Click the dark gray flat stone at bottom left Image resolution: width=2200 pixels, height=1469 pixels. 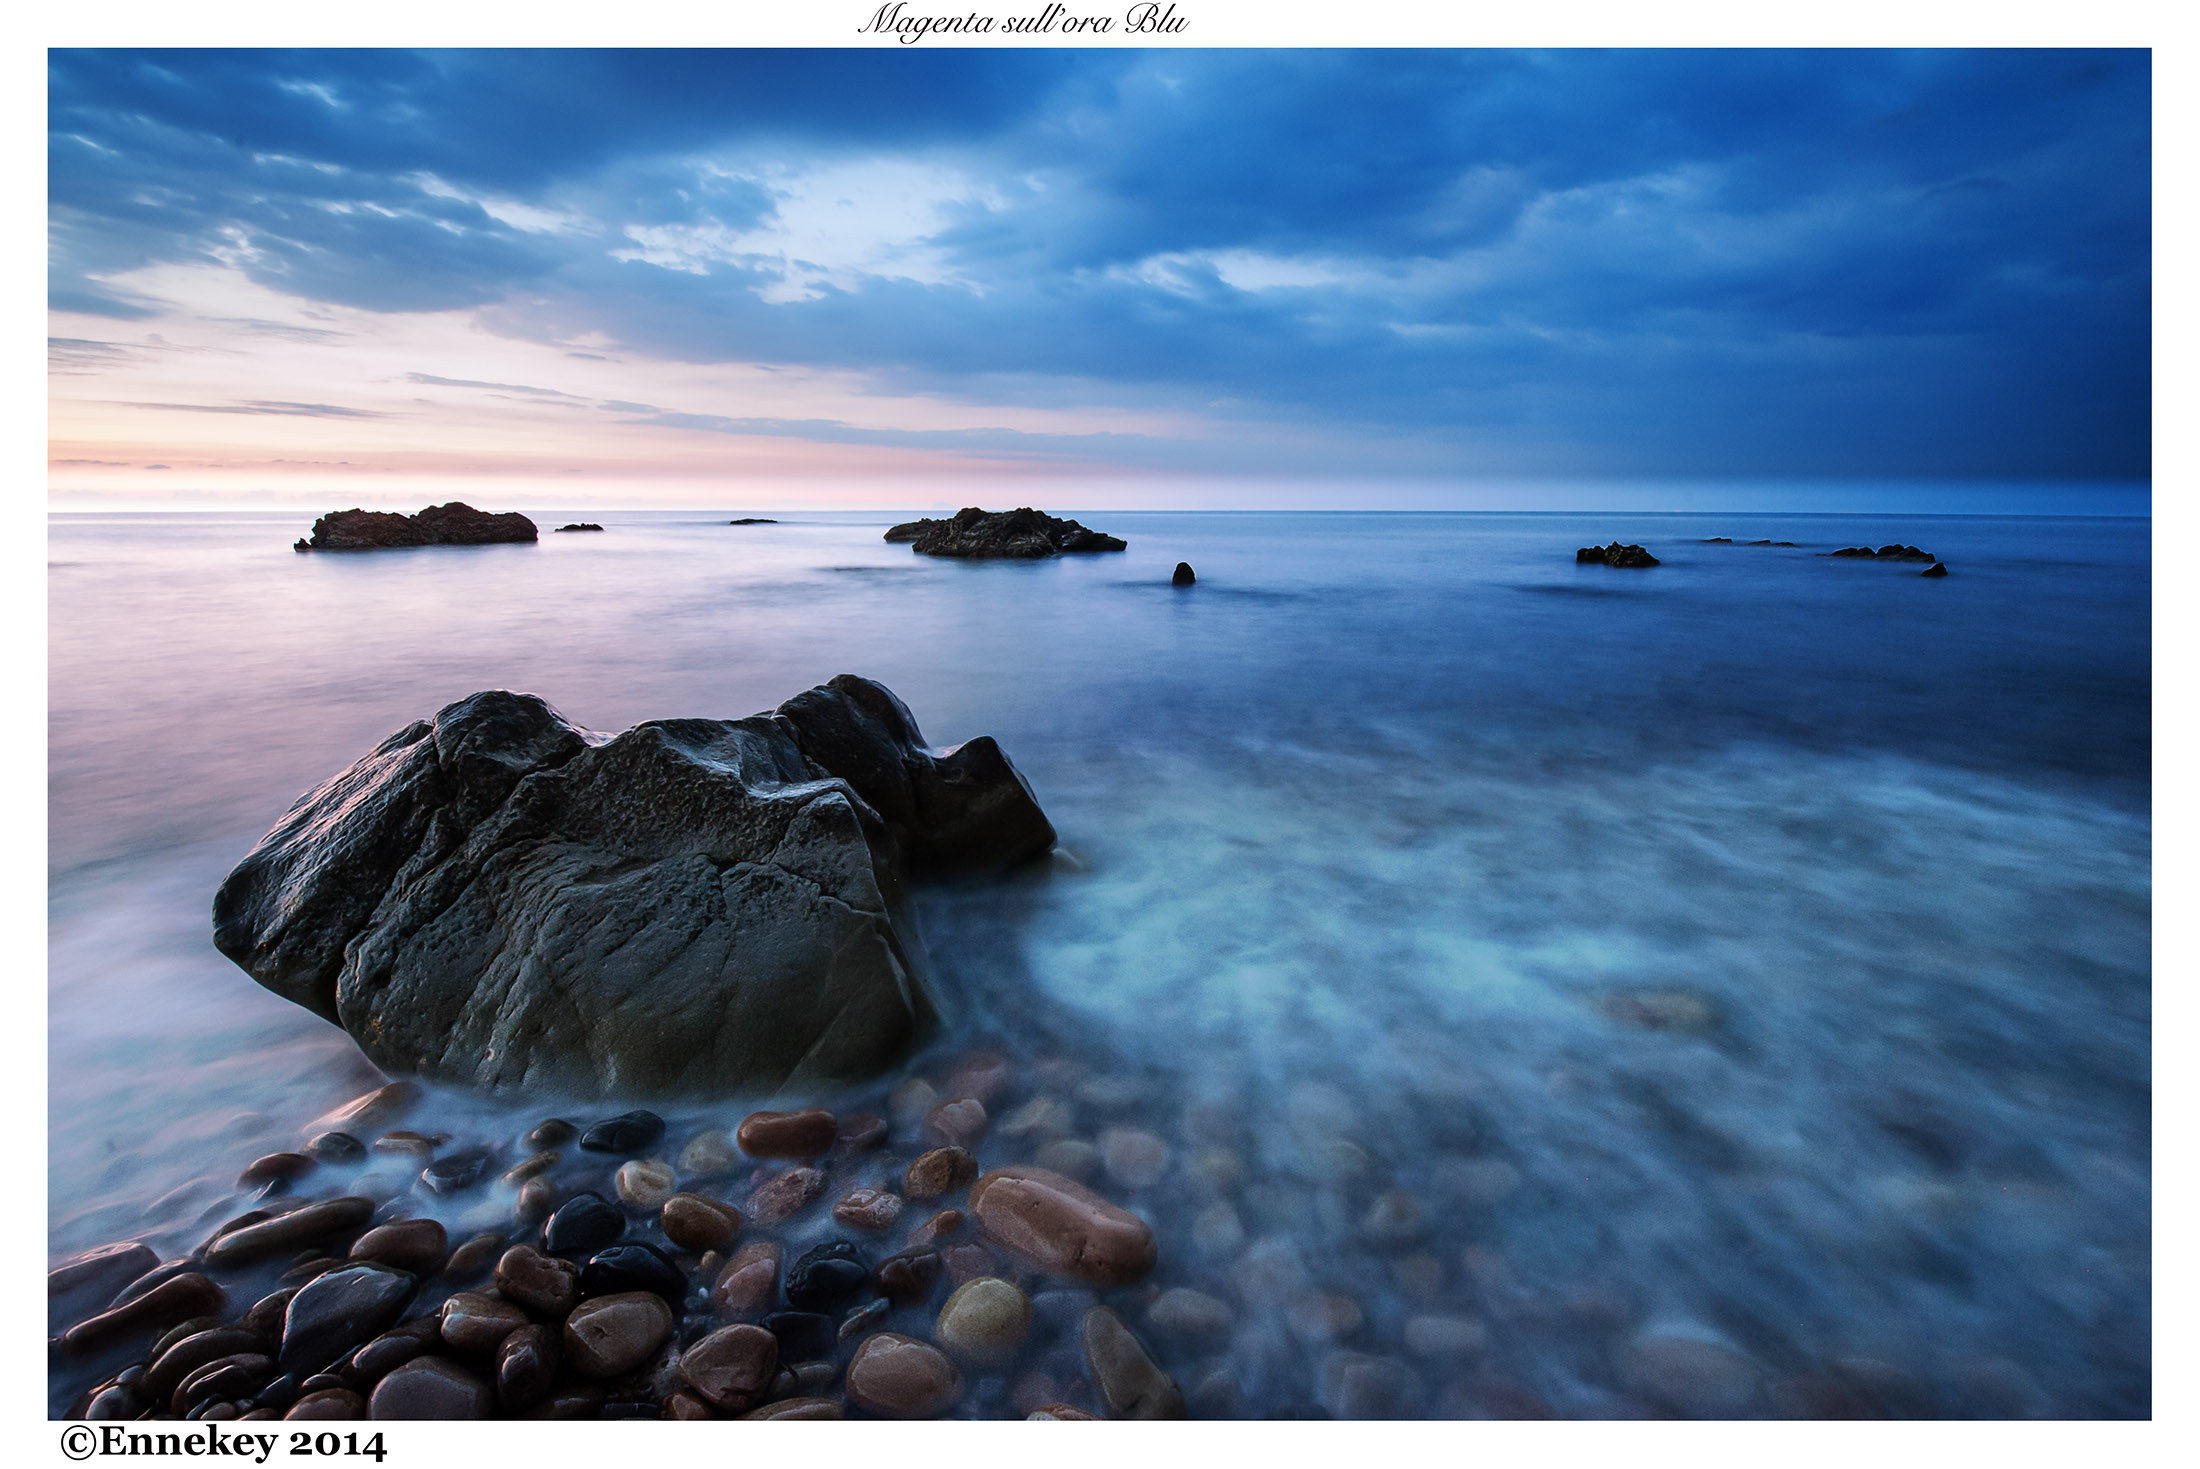pos(345,1303)
